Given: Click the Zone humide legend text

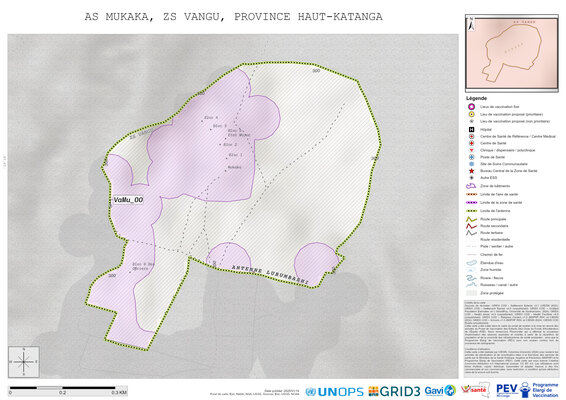Looking at the screenshot, I should click(x=491, y=270).
